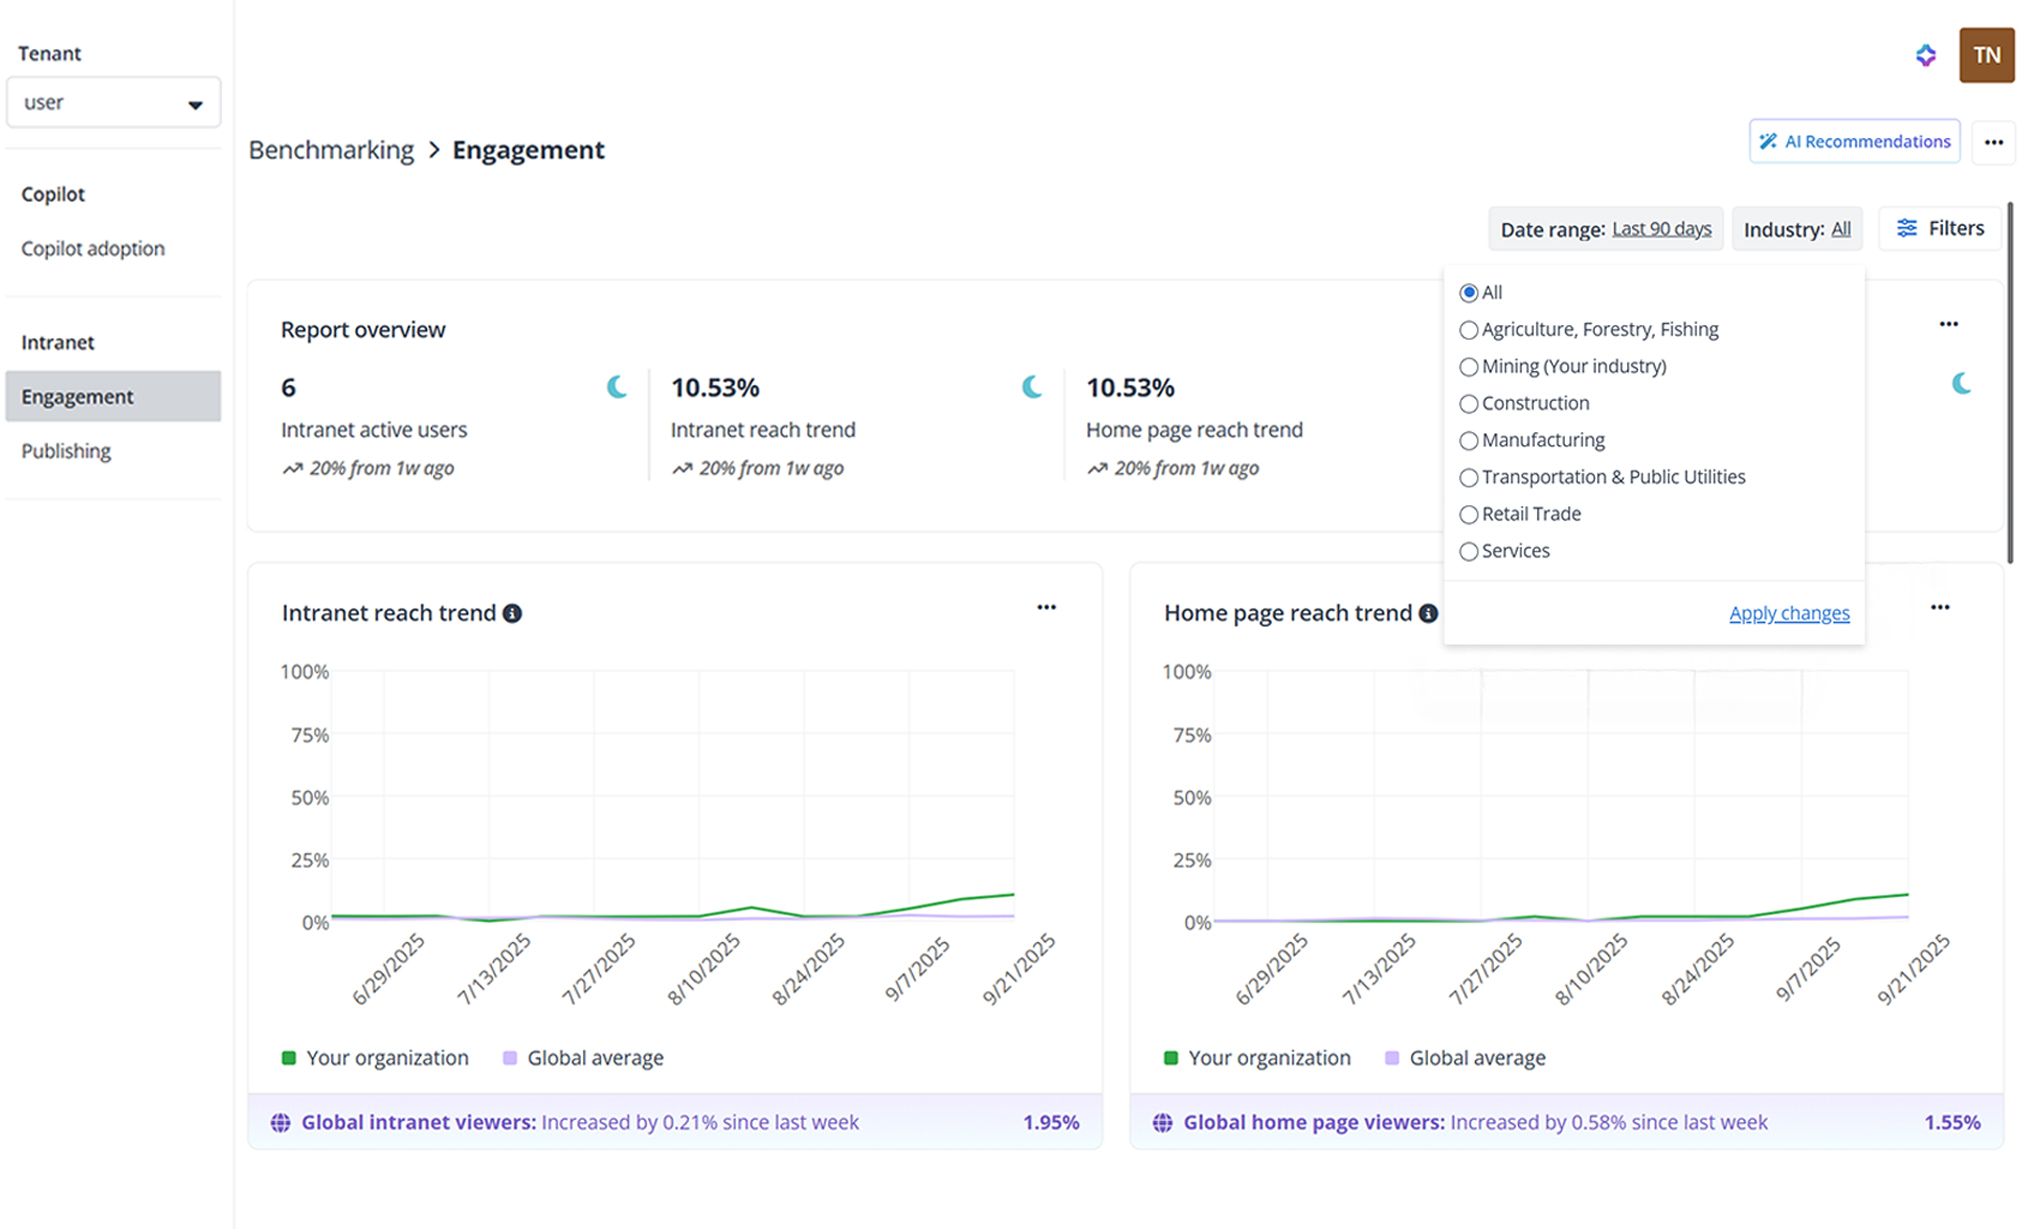The image size is (2040, 1229).
Task: Select Mining (Your industry) radio option
Action: tap(1468, 367)
